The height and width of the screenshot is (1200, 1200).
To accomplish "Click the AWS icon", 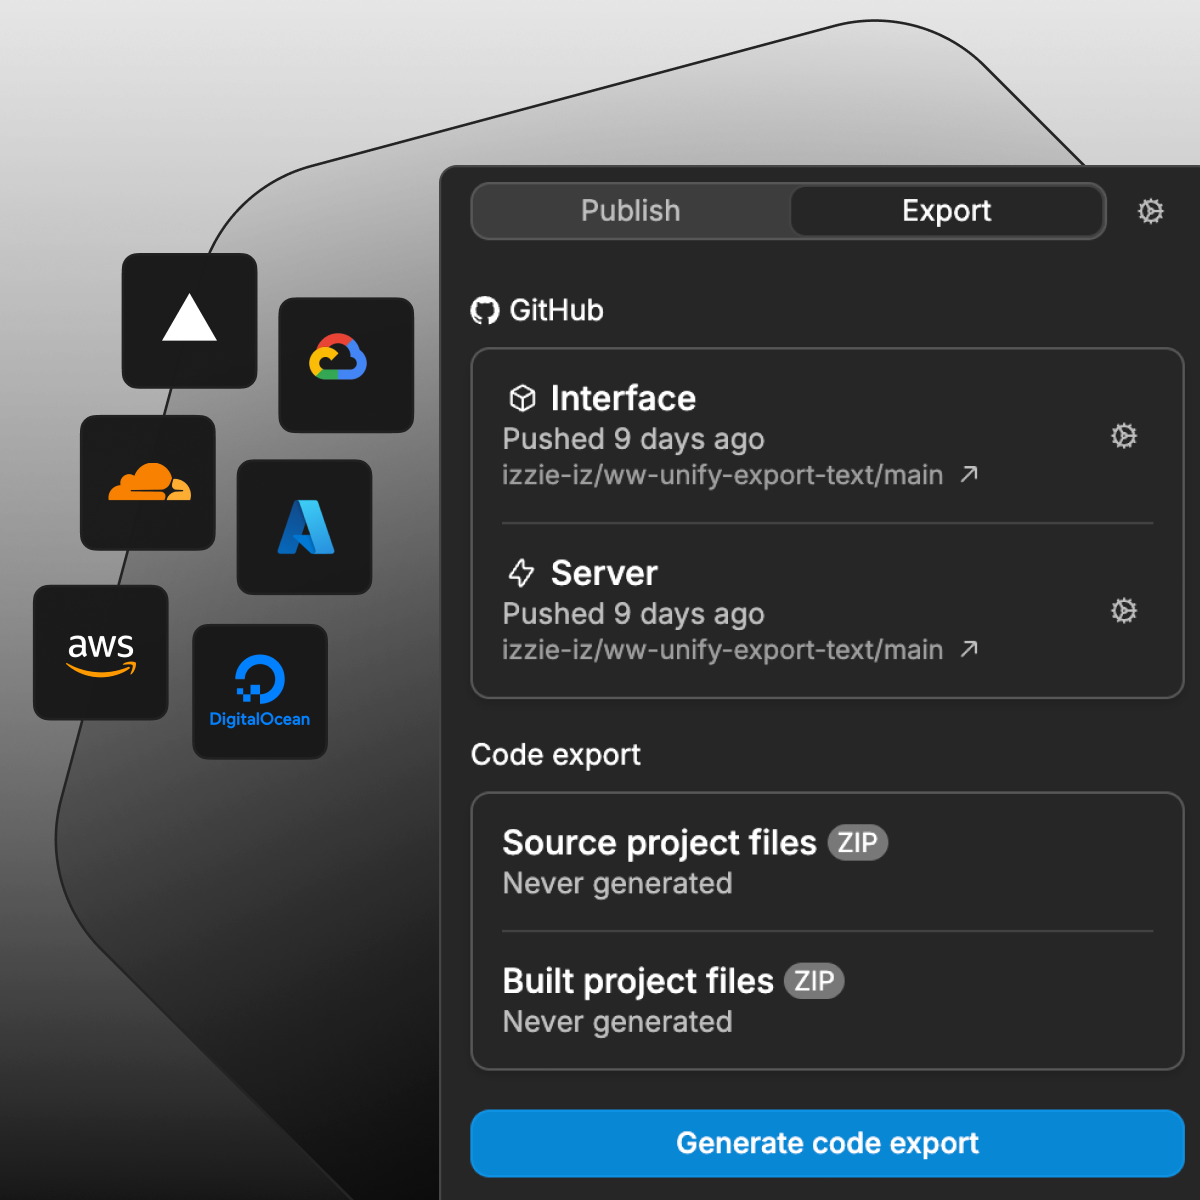I will point(100,652).
